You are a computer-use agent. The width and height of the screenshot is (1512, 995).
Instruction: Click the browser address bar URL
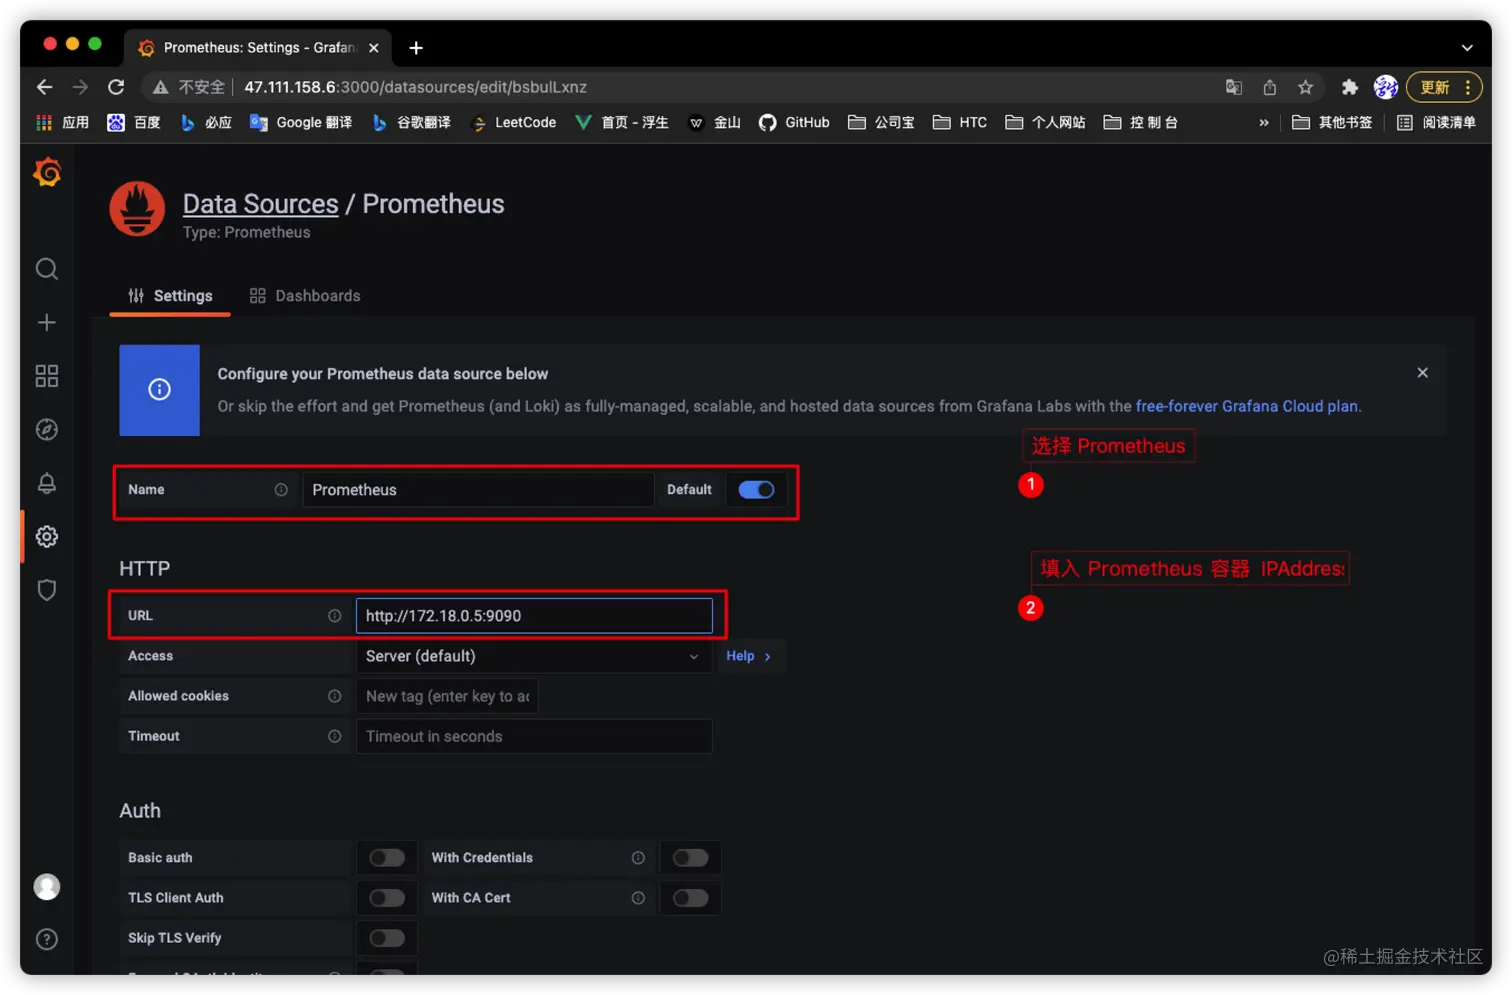click(415, 88)
